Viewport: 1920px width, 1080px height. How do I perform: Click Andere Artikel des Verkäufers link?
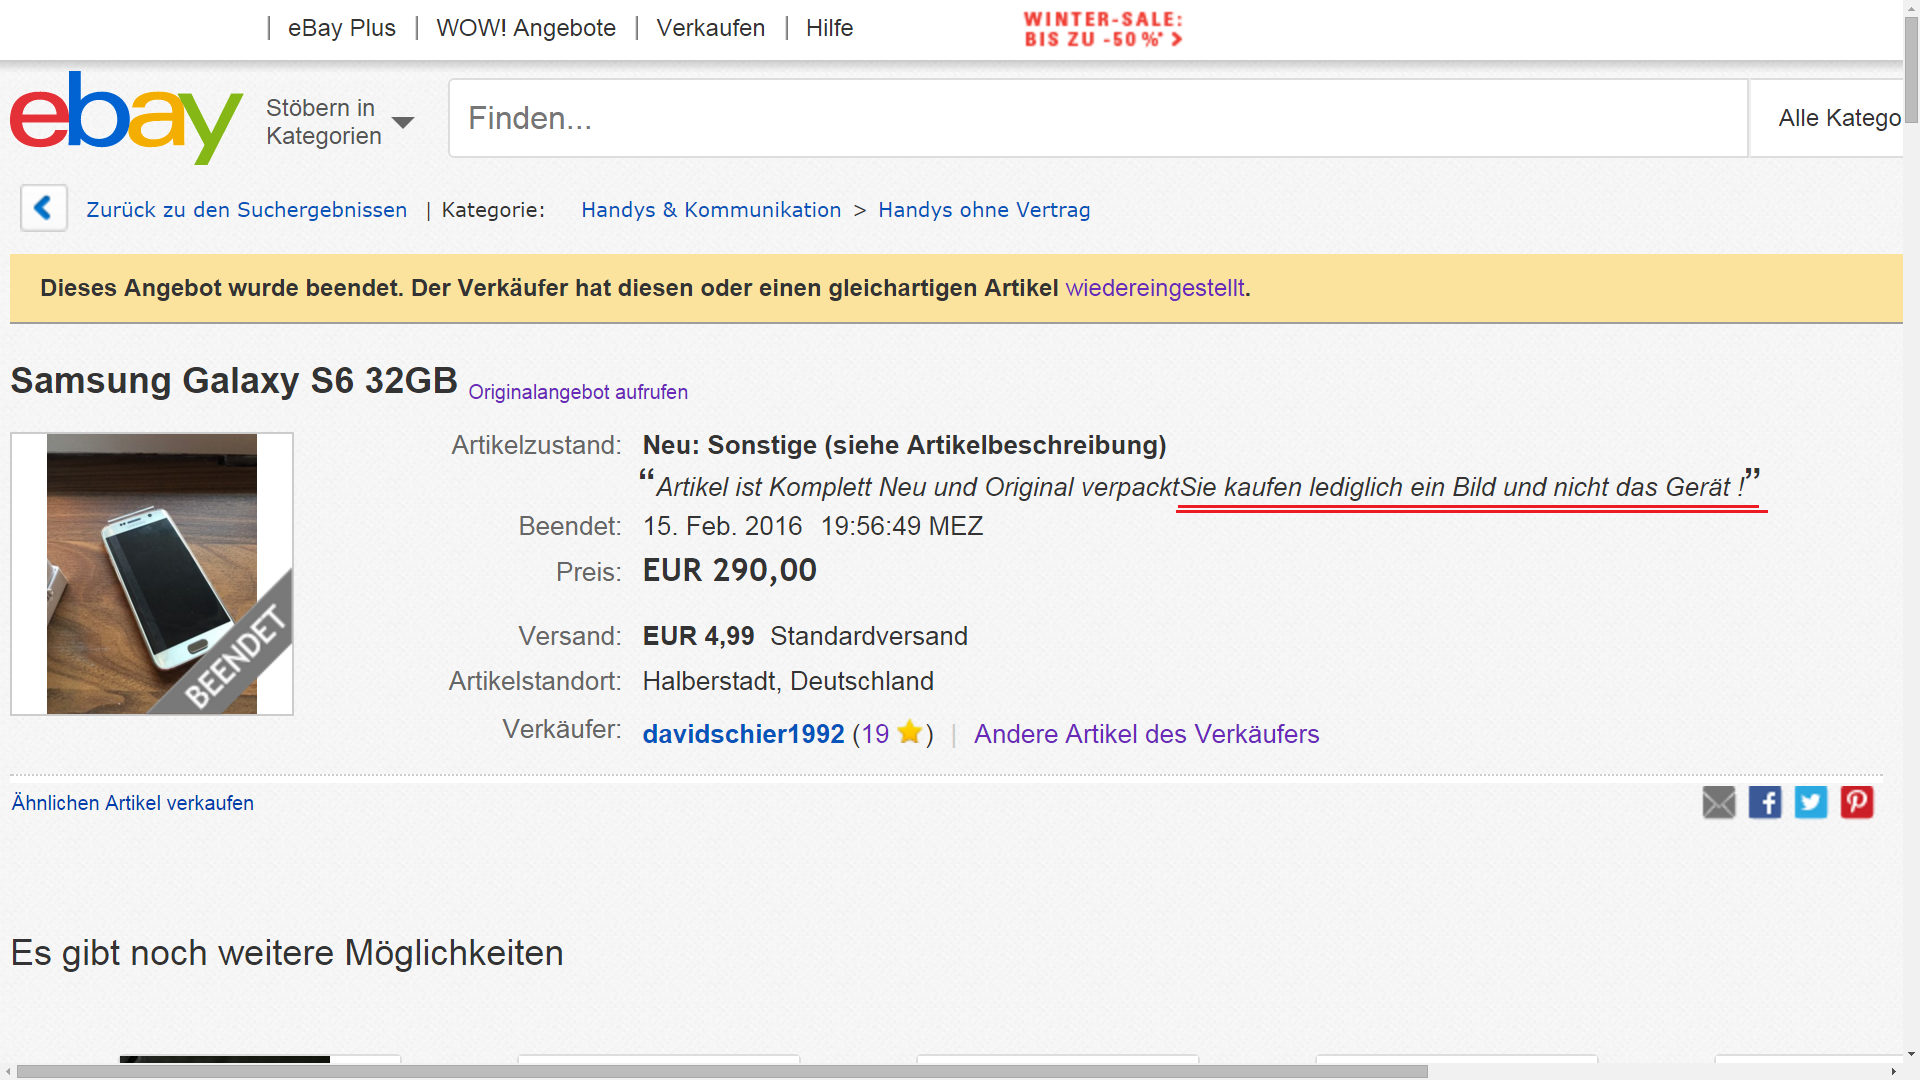1146,734
